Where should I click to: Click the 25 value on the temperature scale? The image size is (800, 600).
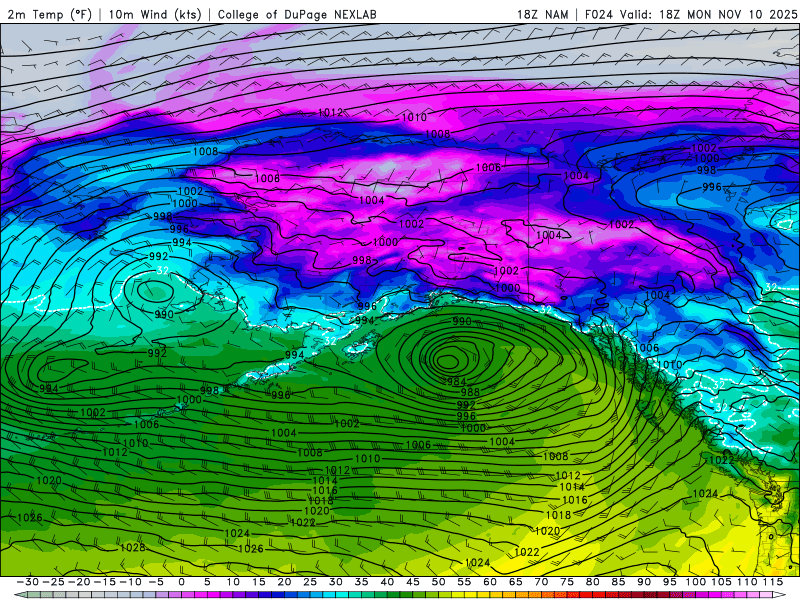310,582
